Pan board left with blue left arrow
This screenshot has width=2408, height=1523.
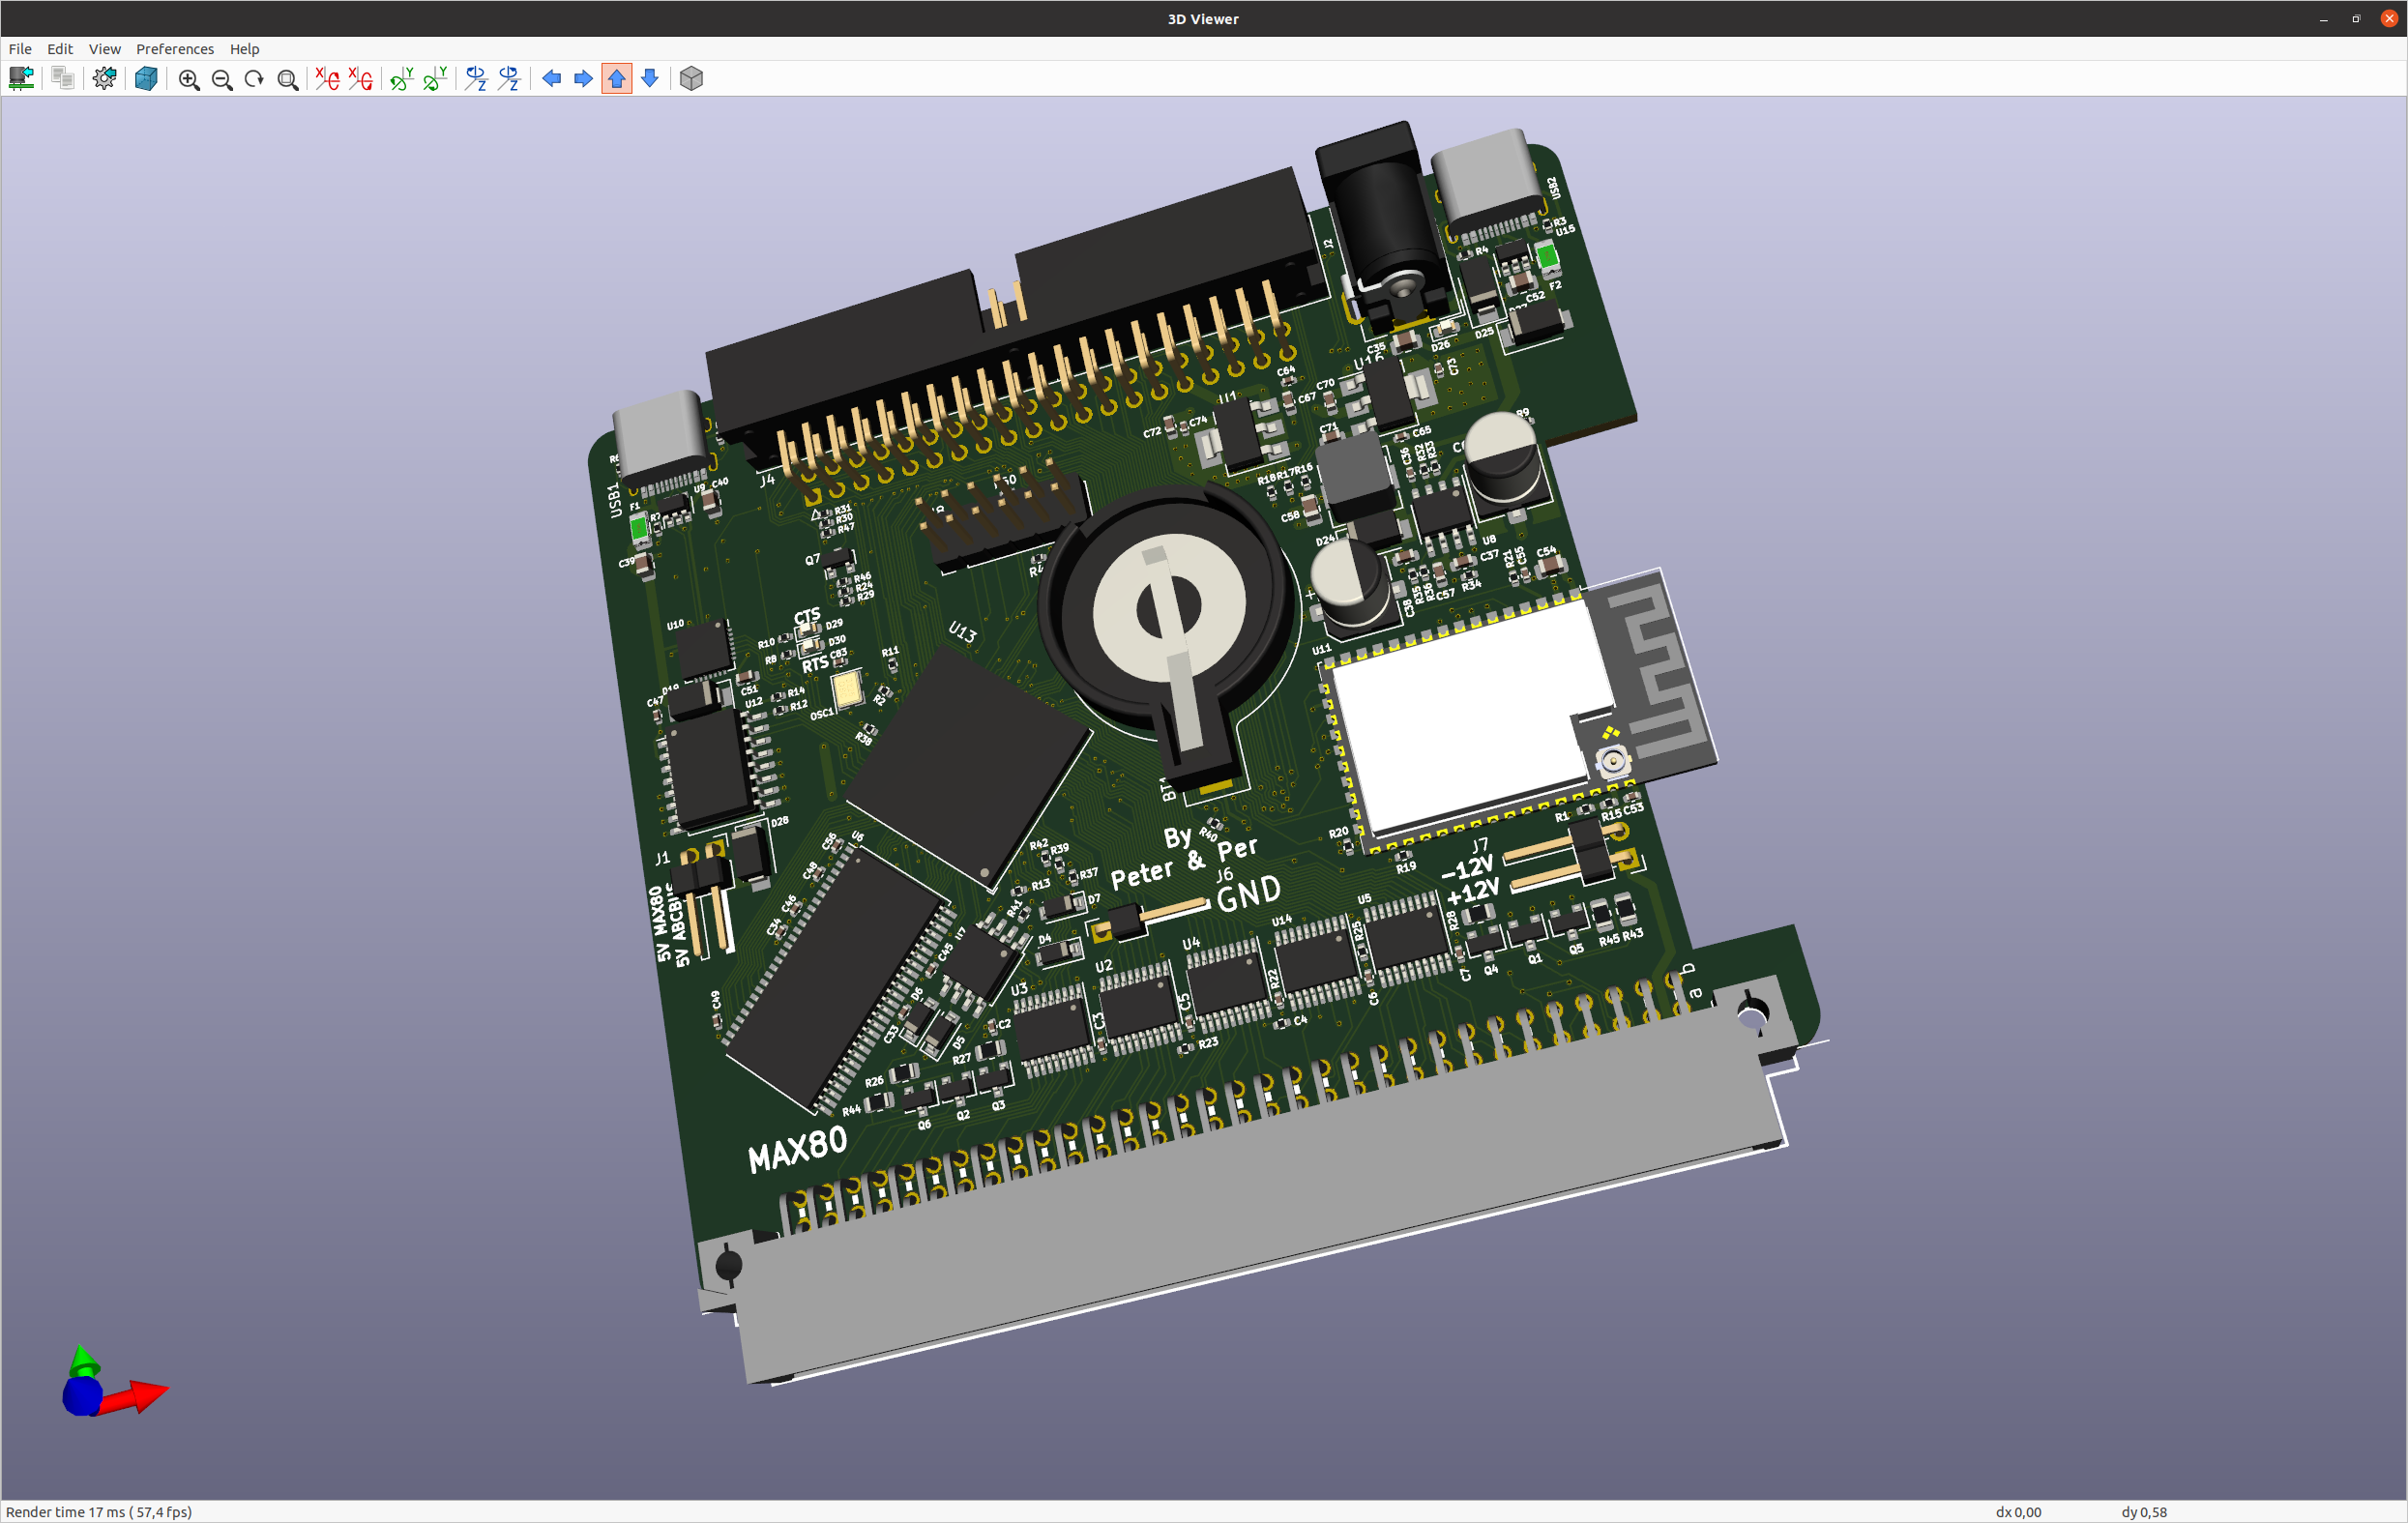coord(551,78)
